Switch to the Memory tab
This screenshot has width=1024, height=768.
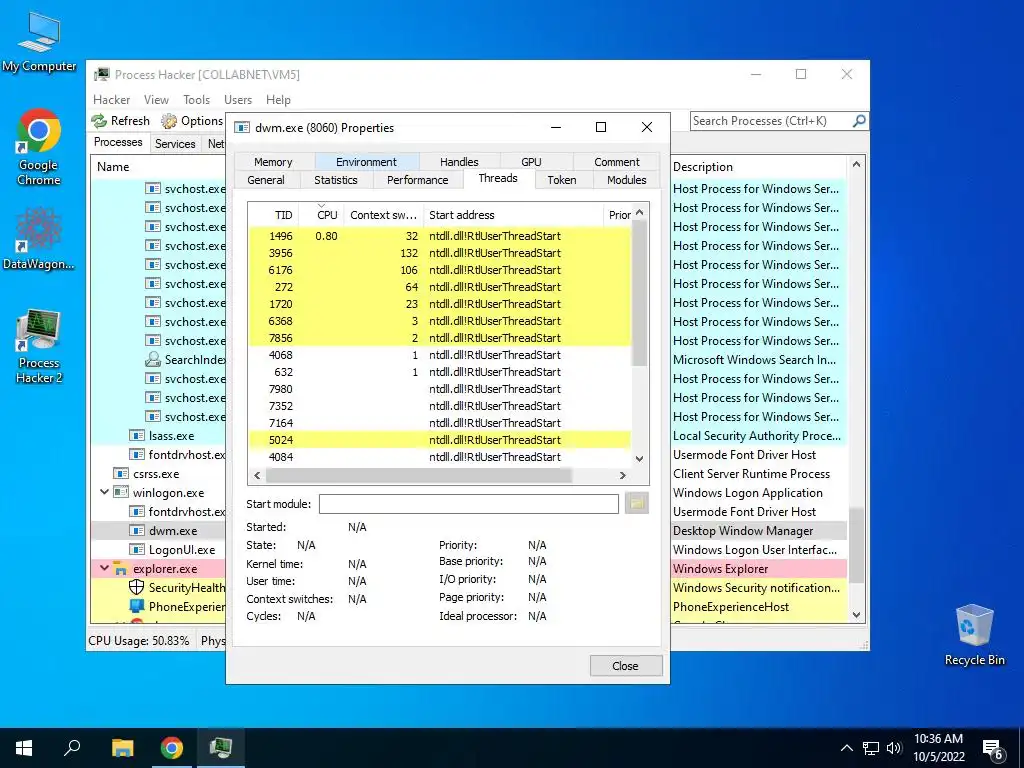click(x=273, y=161)
